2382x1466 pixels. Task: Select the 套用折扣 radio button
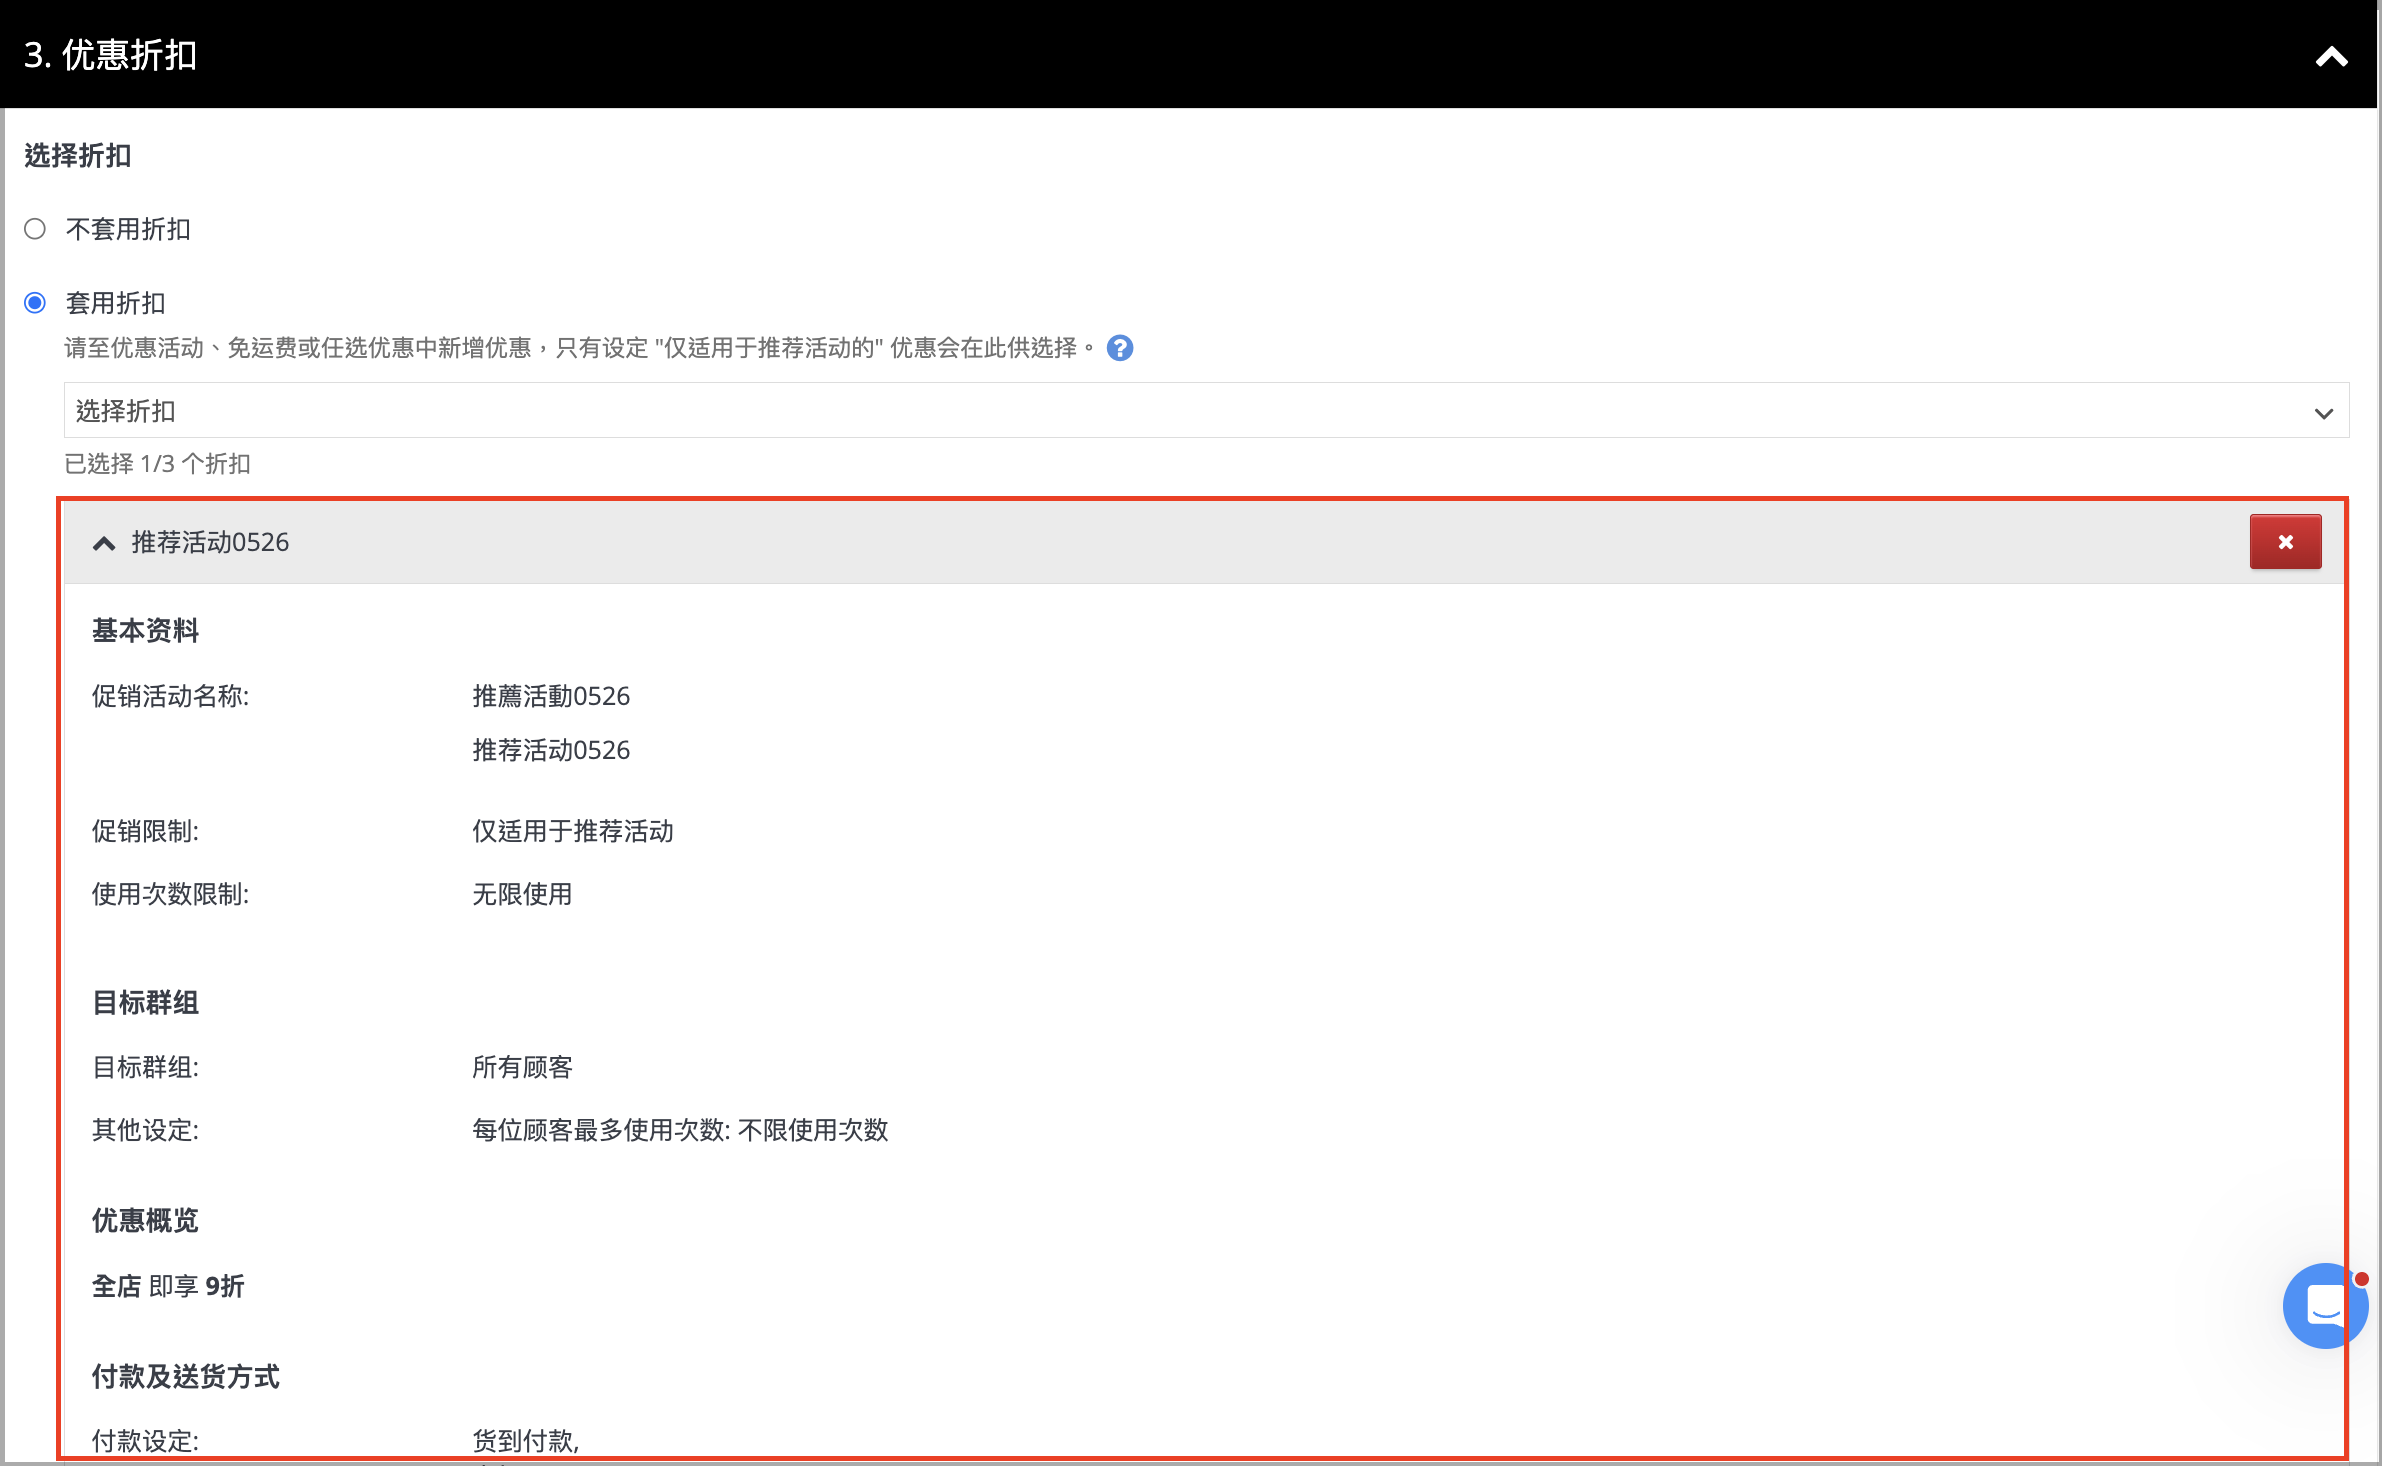(x=35, y=303)
